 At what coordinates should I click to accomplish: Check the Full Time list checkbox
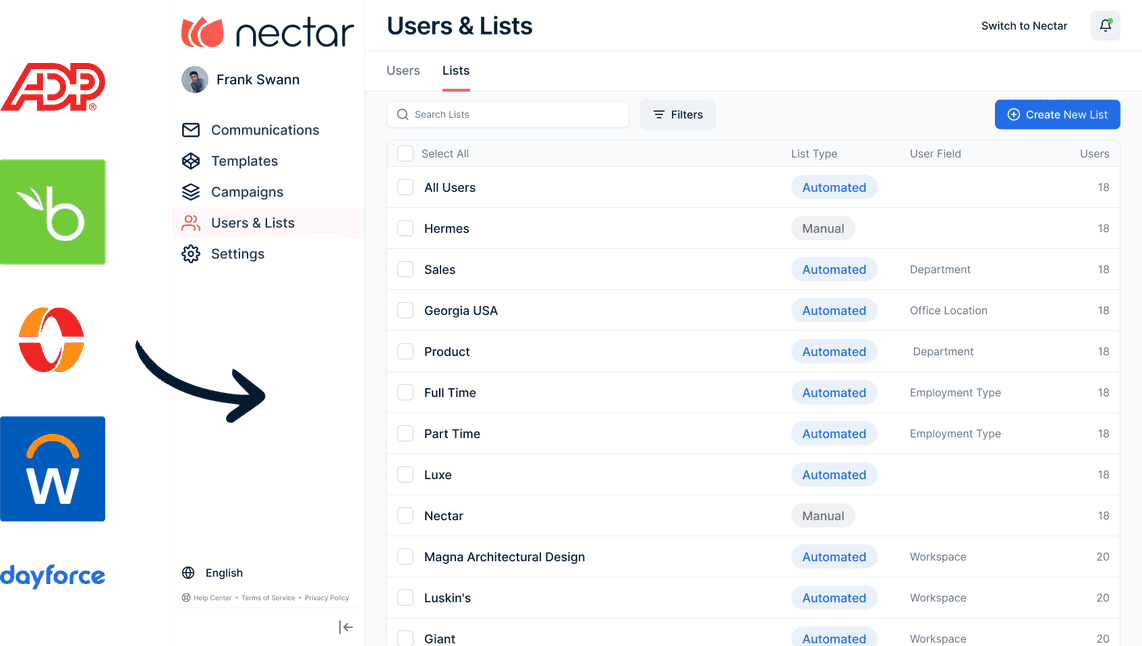click(406, 393)
